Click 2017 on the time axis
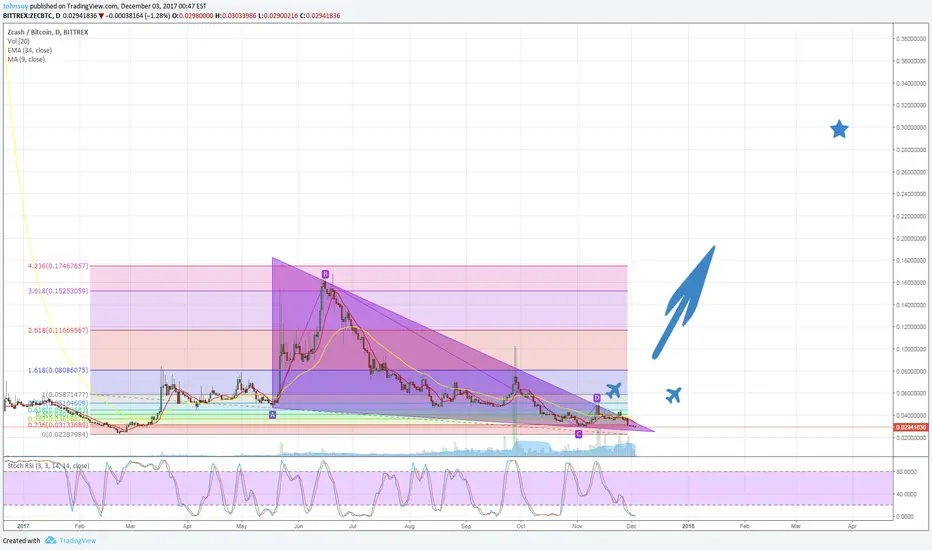The image size is (932, 550). (23, 526)
